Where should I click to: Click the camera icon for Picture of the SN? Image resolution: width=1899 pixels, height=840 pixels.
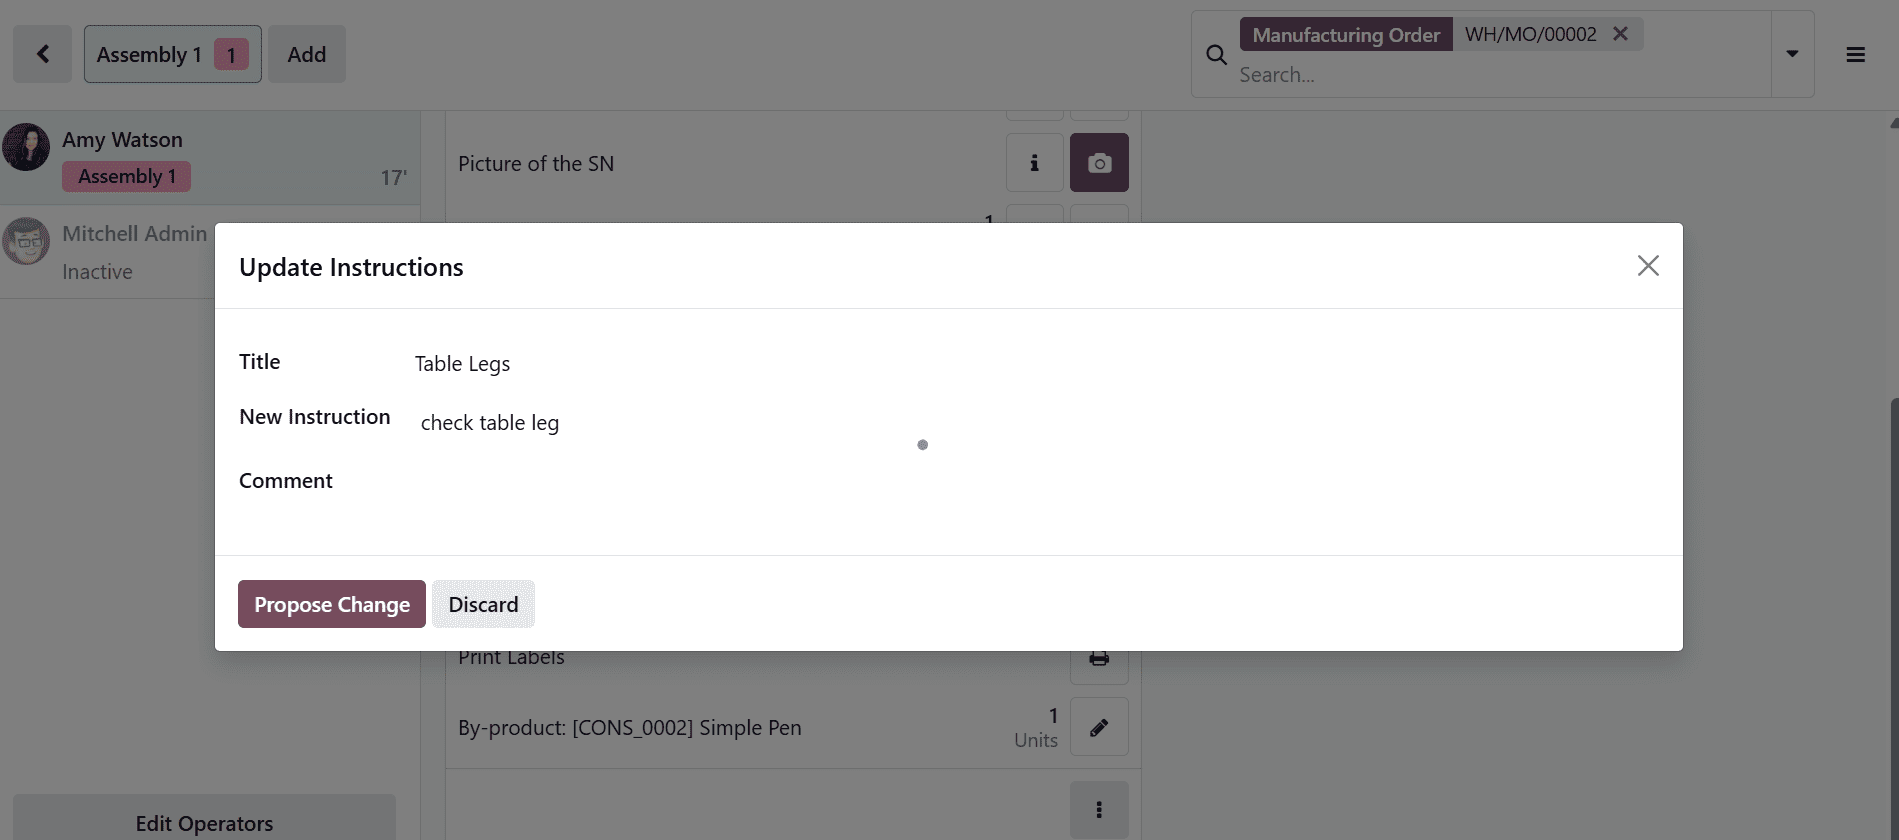[x=1099, y=162]
